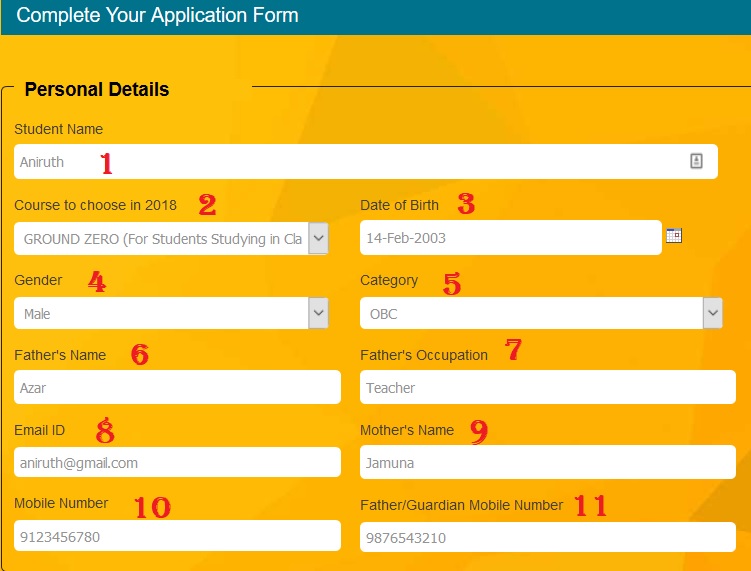The height and width of the screenshot is (571, 751).
Task: Click the Mother's Name field with Jamuna
Action: [x=547, y=462]
